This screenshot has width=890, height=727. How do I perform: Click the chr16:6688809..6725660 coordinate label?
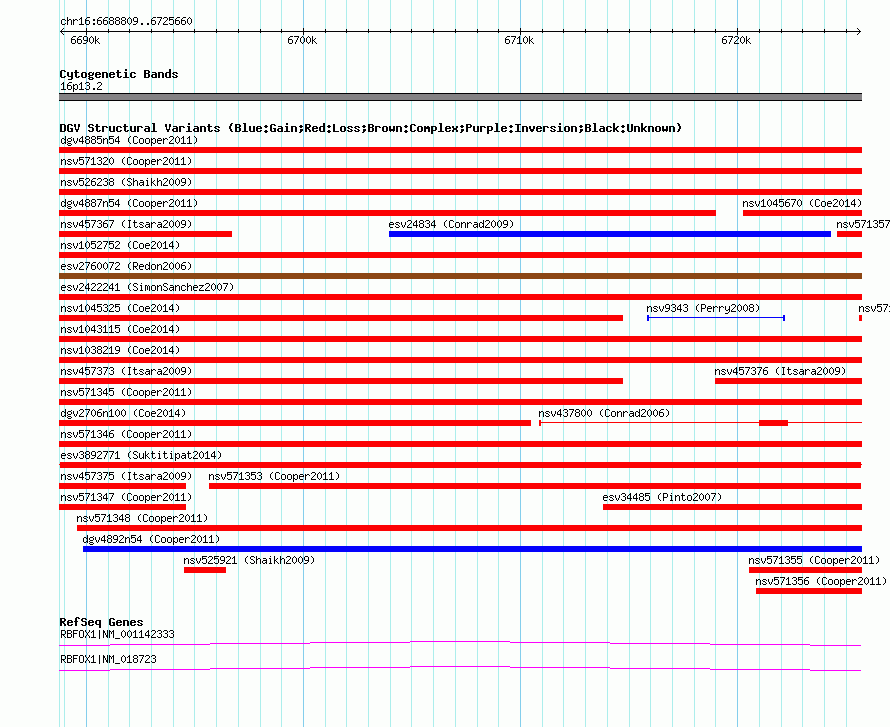126,22
